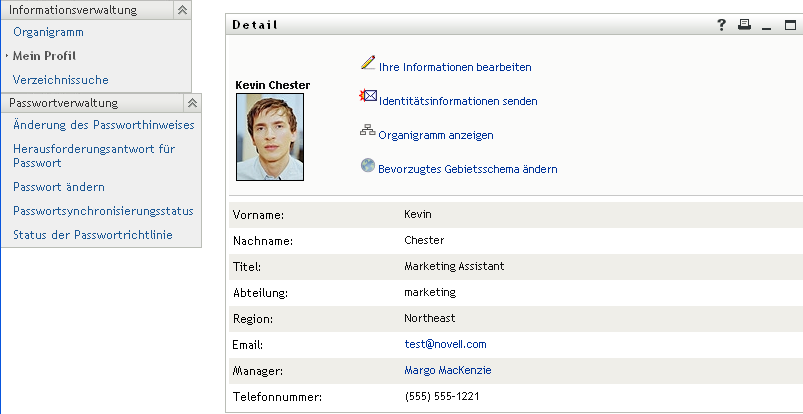The width and height of the screenshot is (803, 414).
Task: Click the envelope send identity icon
Action: point(367,98)
